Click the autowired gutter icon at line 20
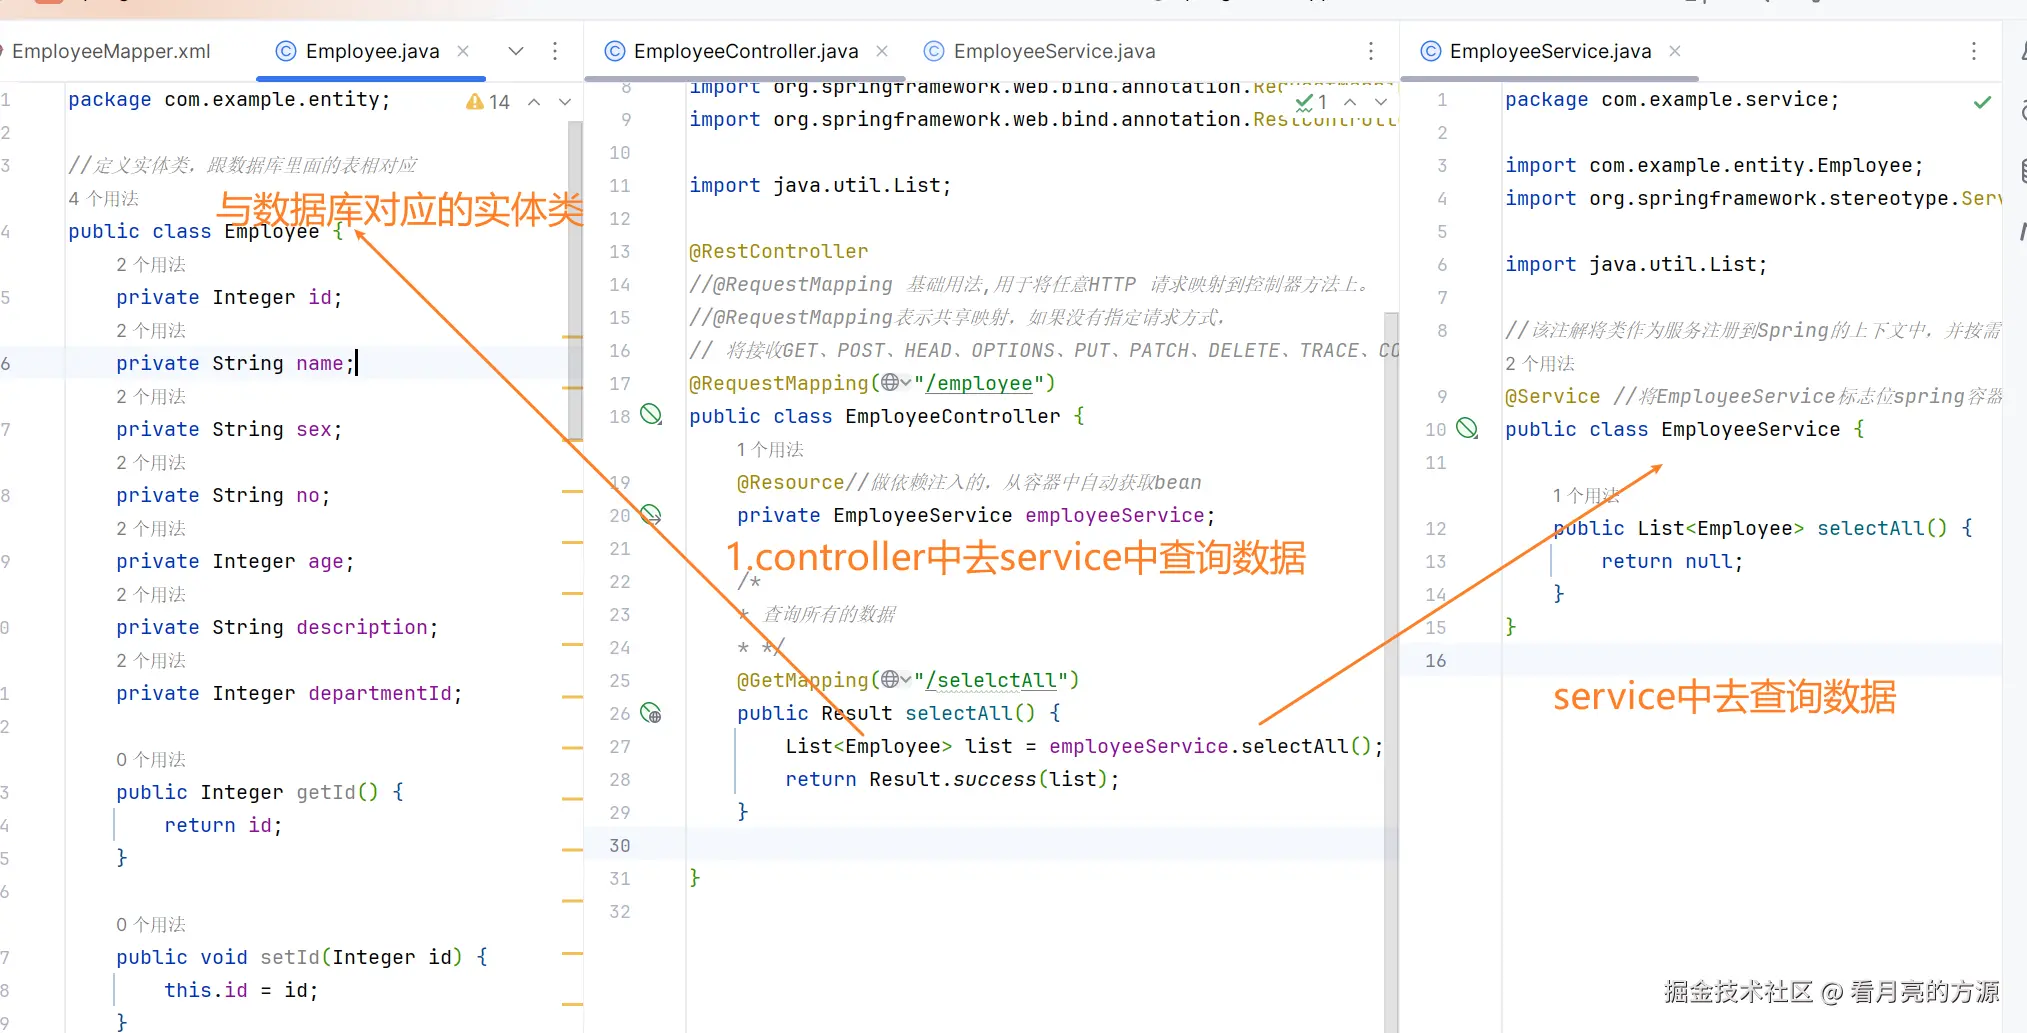 (x=651, y=514)
